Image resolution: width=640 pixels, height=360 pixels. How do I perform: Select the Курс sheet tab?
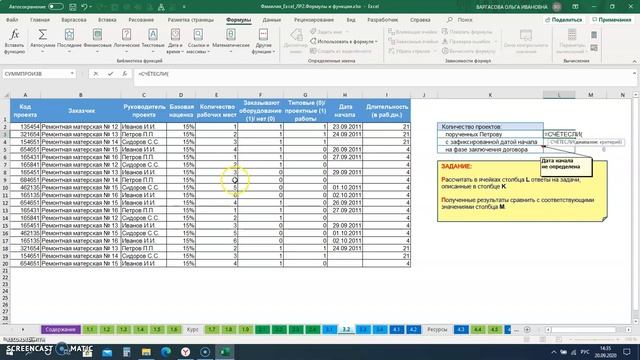point(193,329)
